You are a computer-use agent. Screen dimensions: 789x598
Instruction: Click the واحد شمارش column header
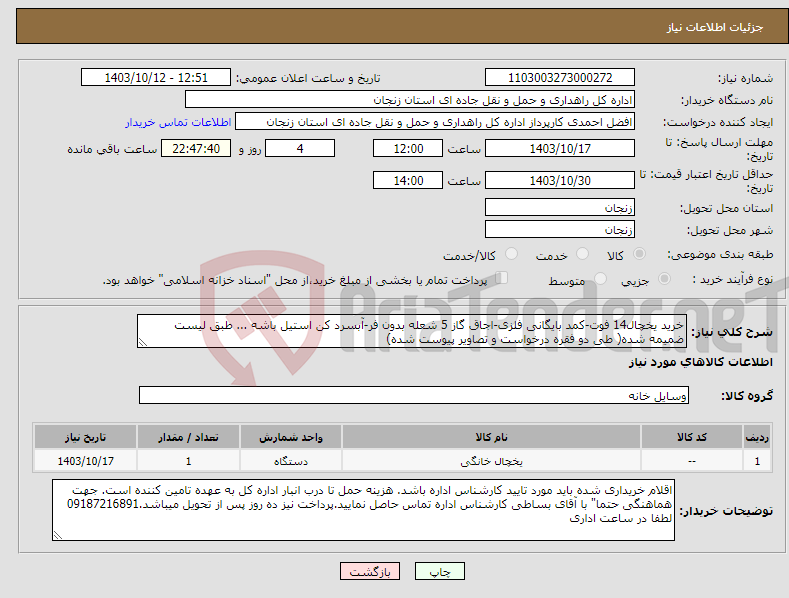tap(291, 437)
